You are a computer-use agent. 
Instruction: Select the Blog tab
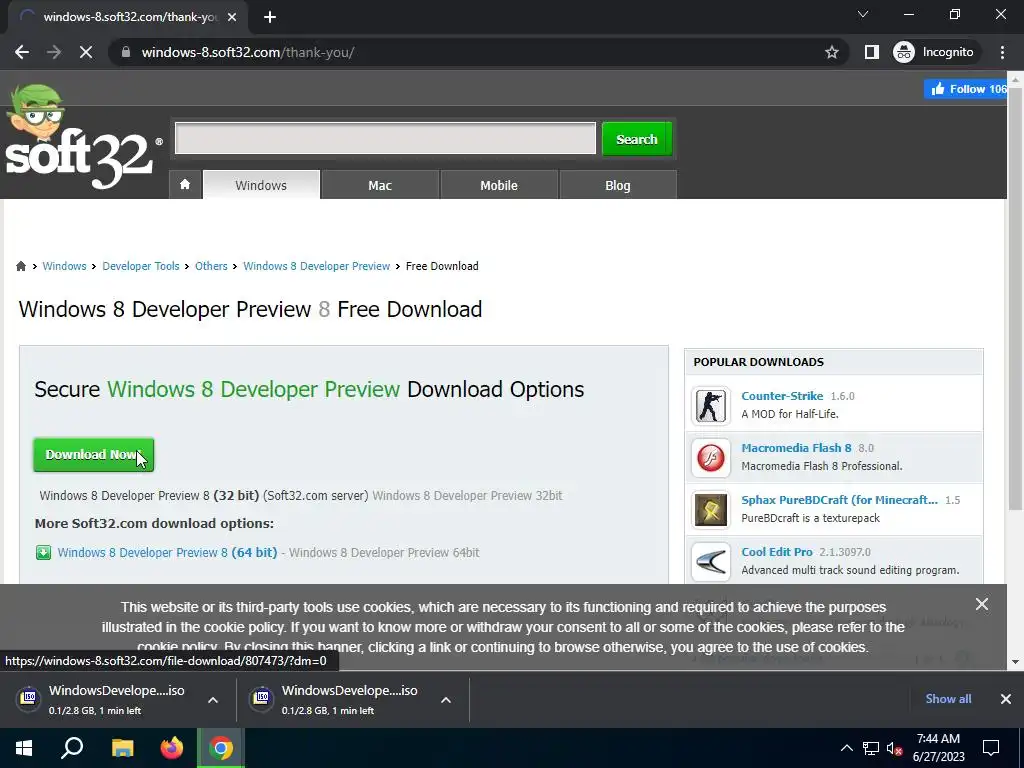pos(618,185)
